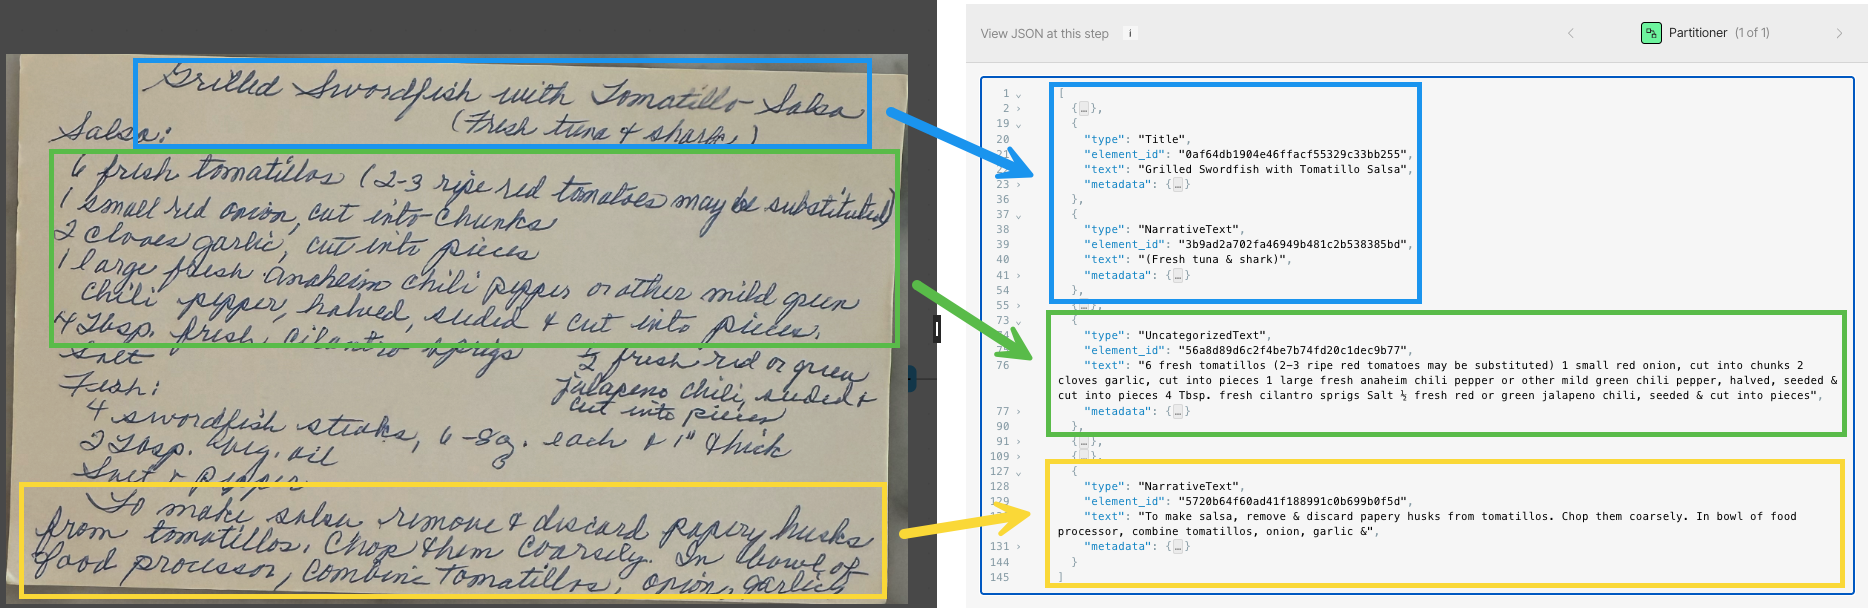Click the divider handle between image and JSON
This screenshot has width=1870, height=608.
point(937,328)
